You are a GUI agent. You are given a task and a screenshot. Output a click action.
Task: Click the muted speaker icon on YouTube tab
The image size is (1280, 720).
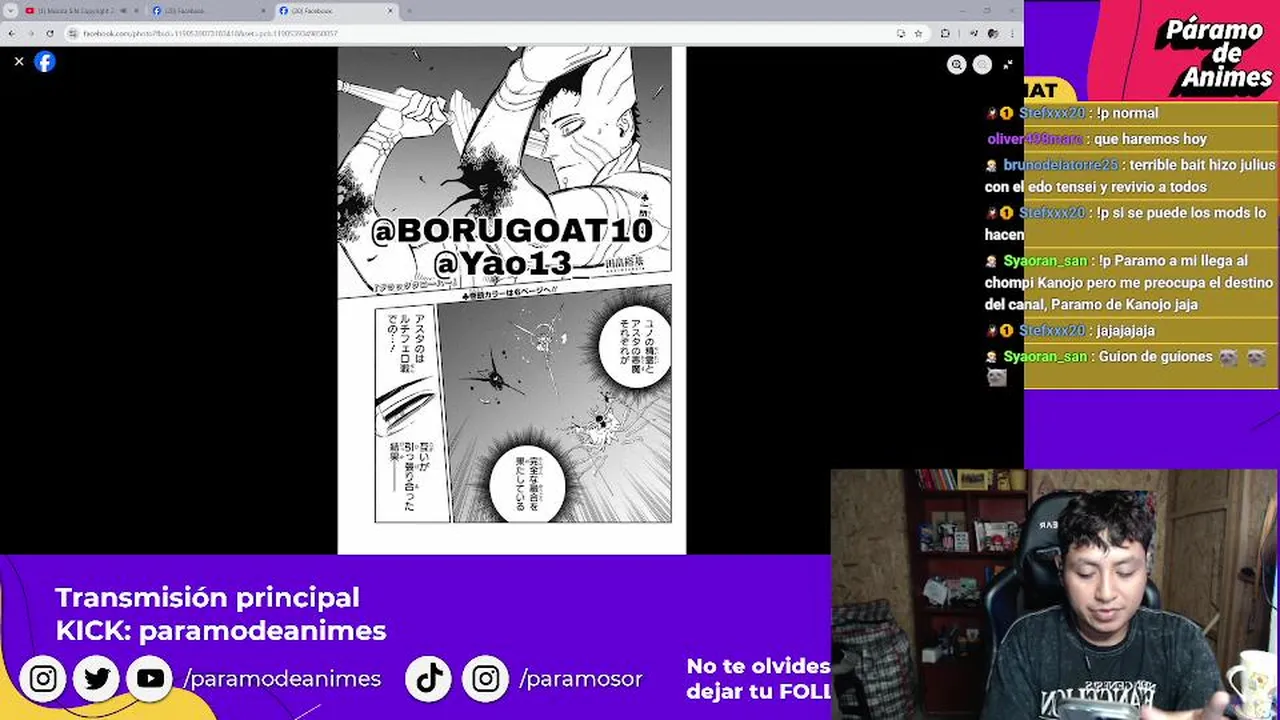[x=123, y=11]
